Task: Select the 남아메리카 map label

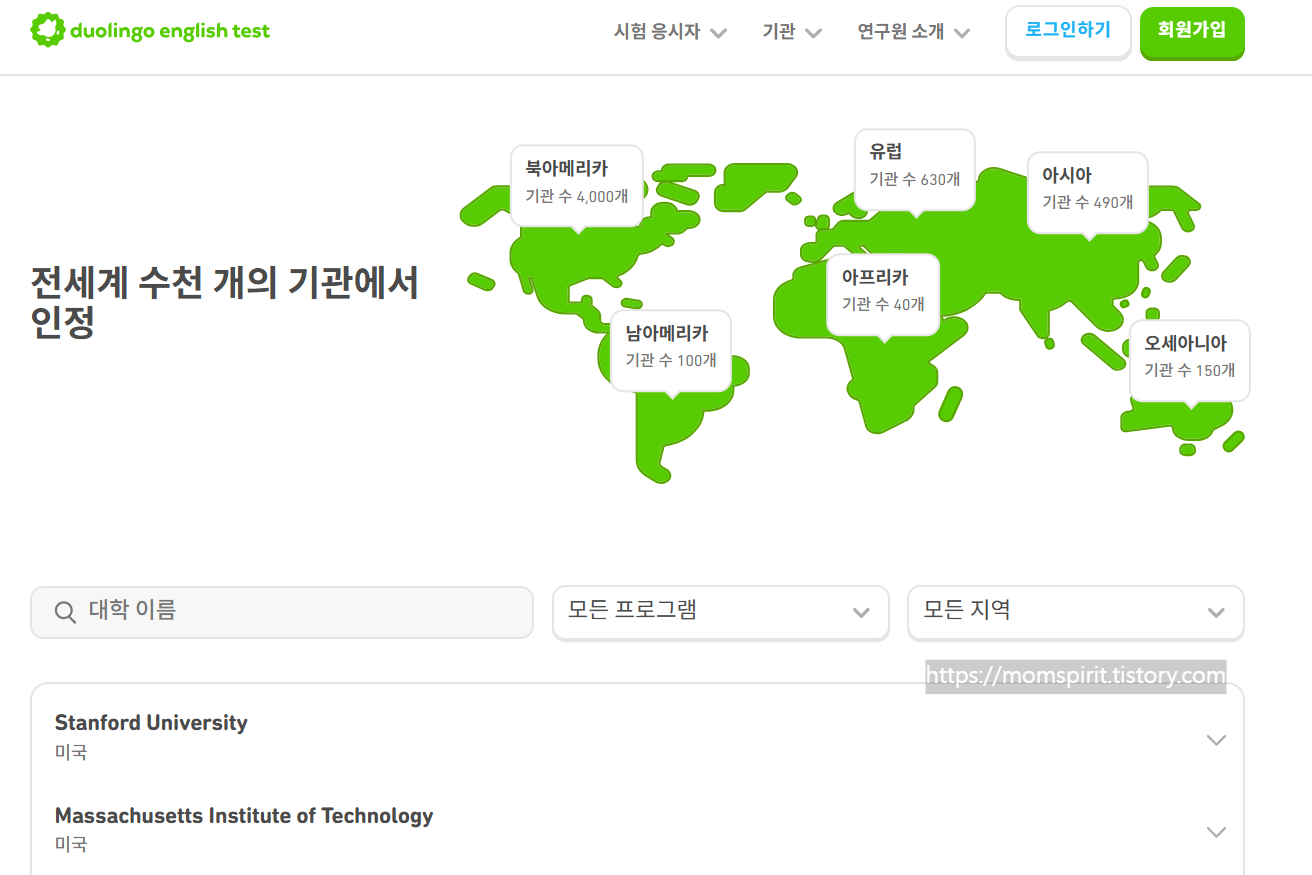Action: point(671,350)
